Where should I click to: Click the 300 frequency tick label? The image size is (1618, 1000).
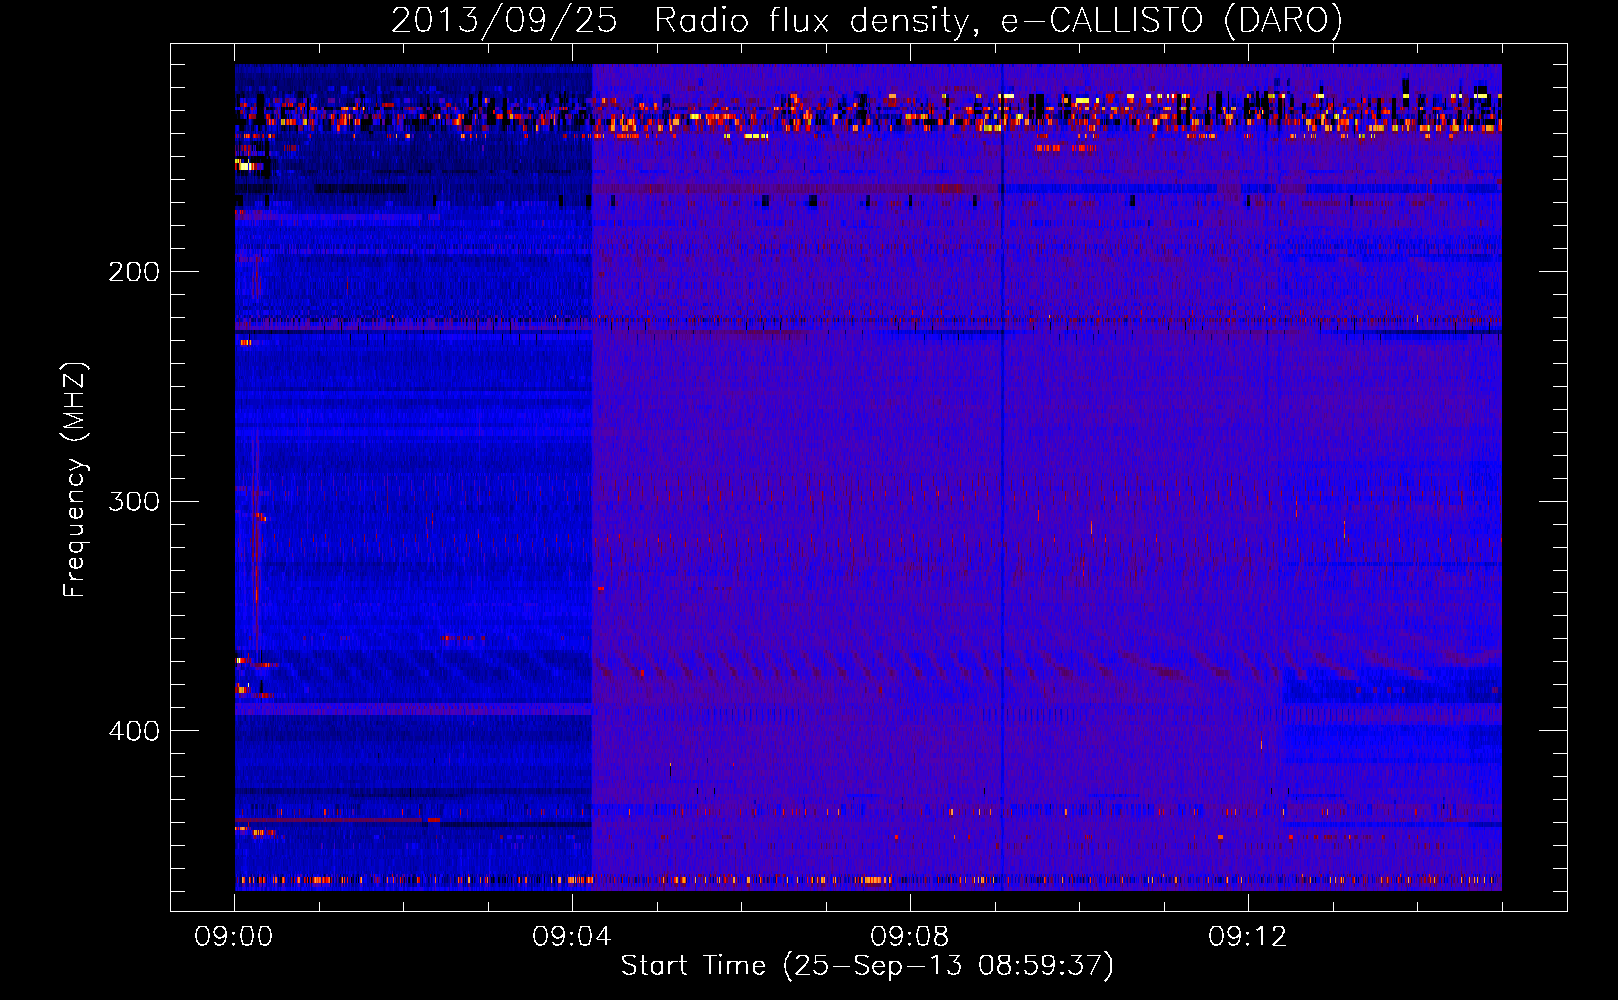[134, 501]
